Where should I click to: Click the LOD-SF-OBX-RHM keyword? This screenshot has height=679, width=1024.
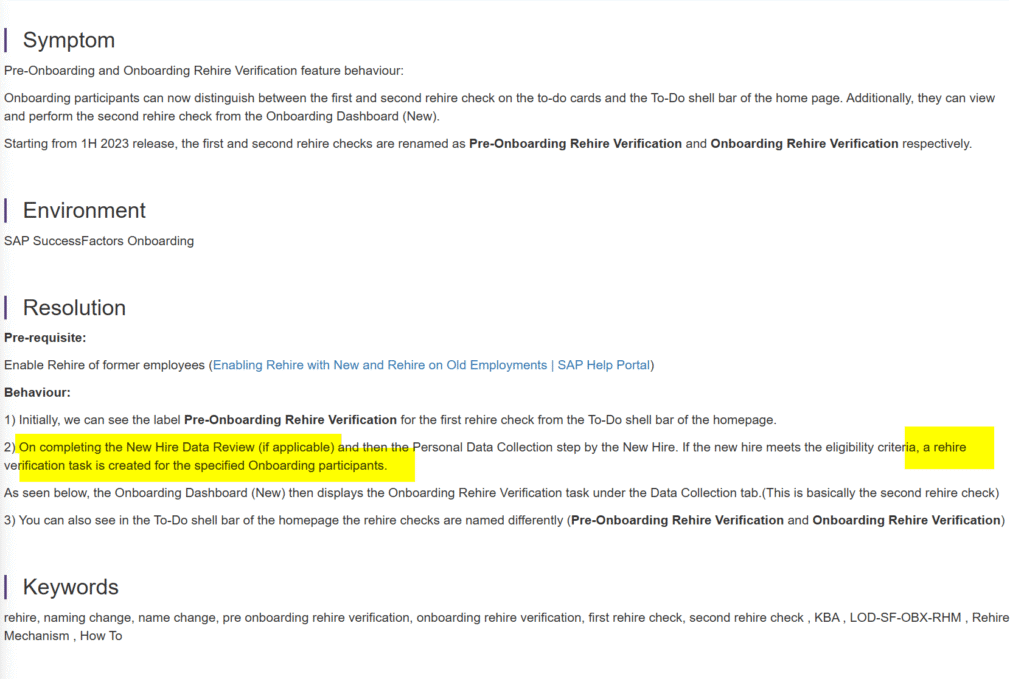click(x=907, y=618)
